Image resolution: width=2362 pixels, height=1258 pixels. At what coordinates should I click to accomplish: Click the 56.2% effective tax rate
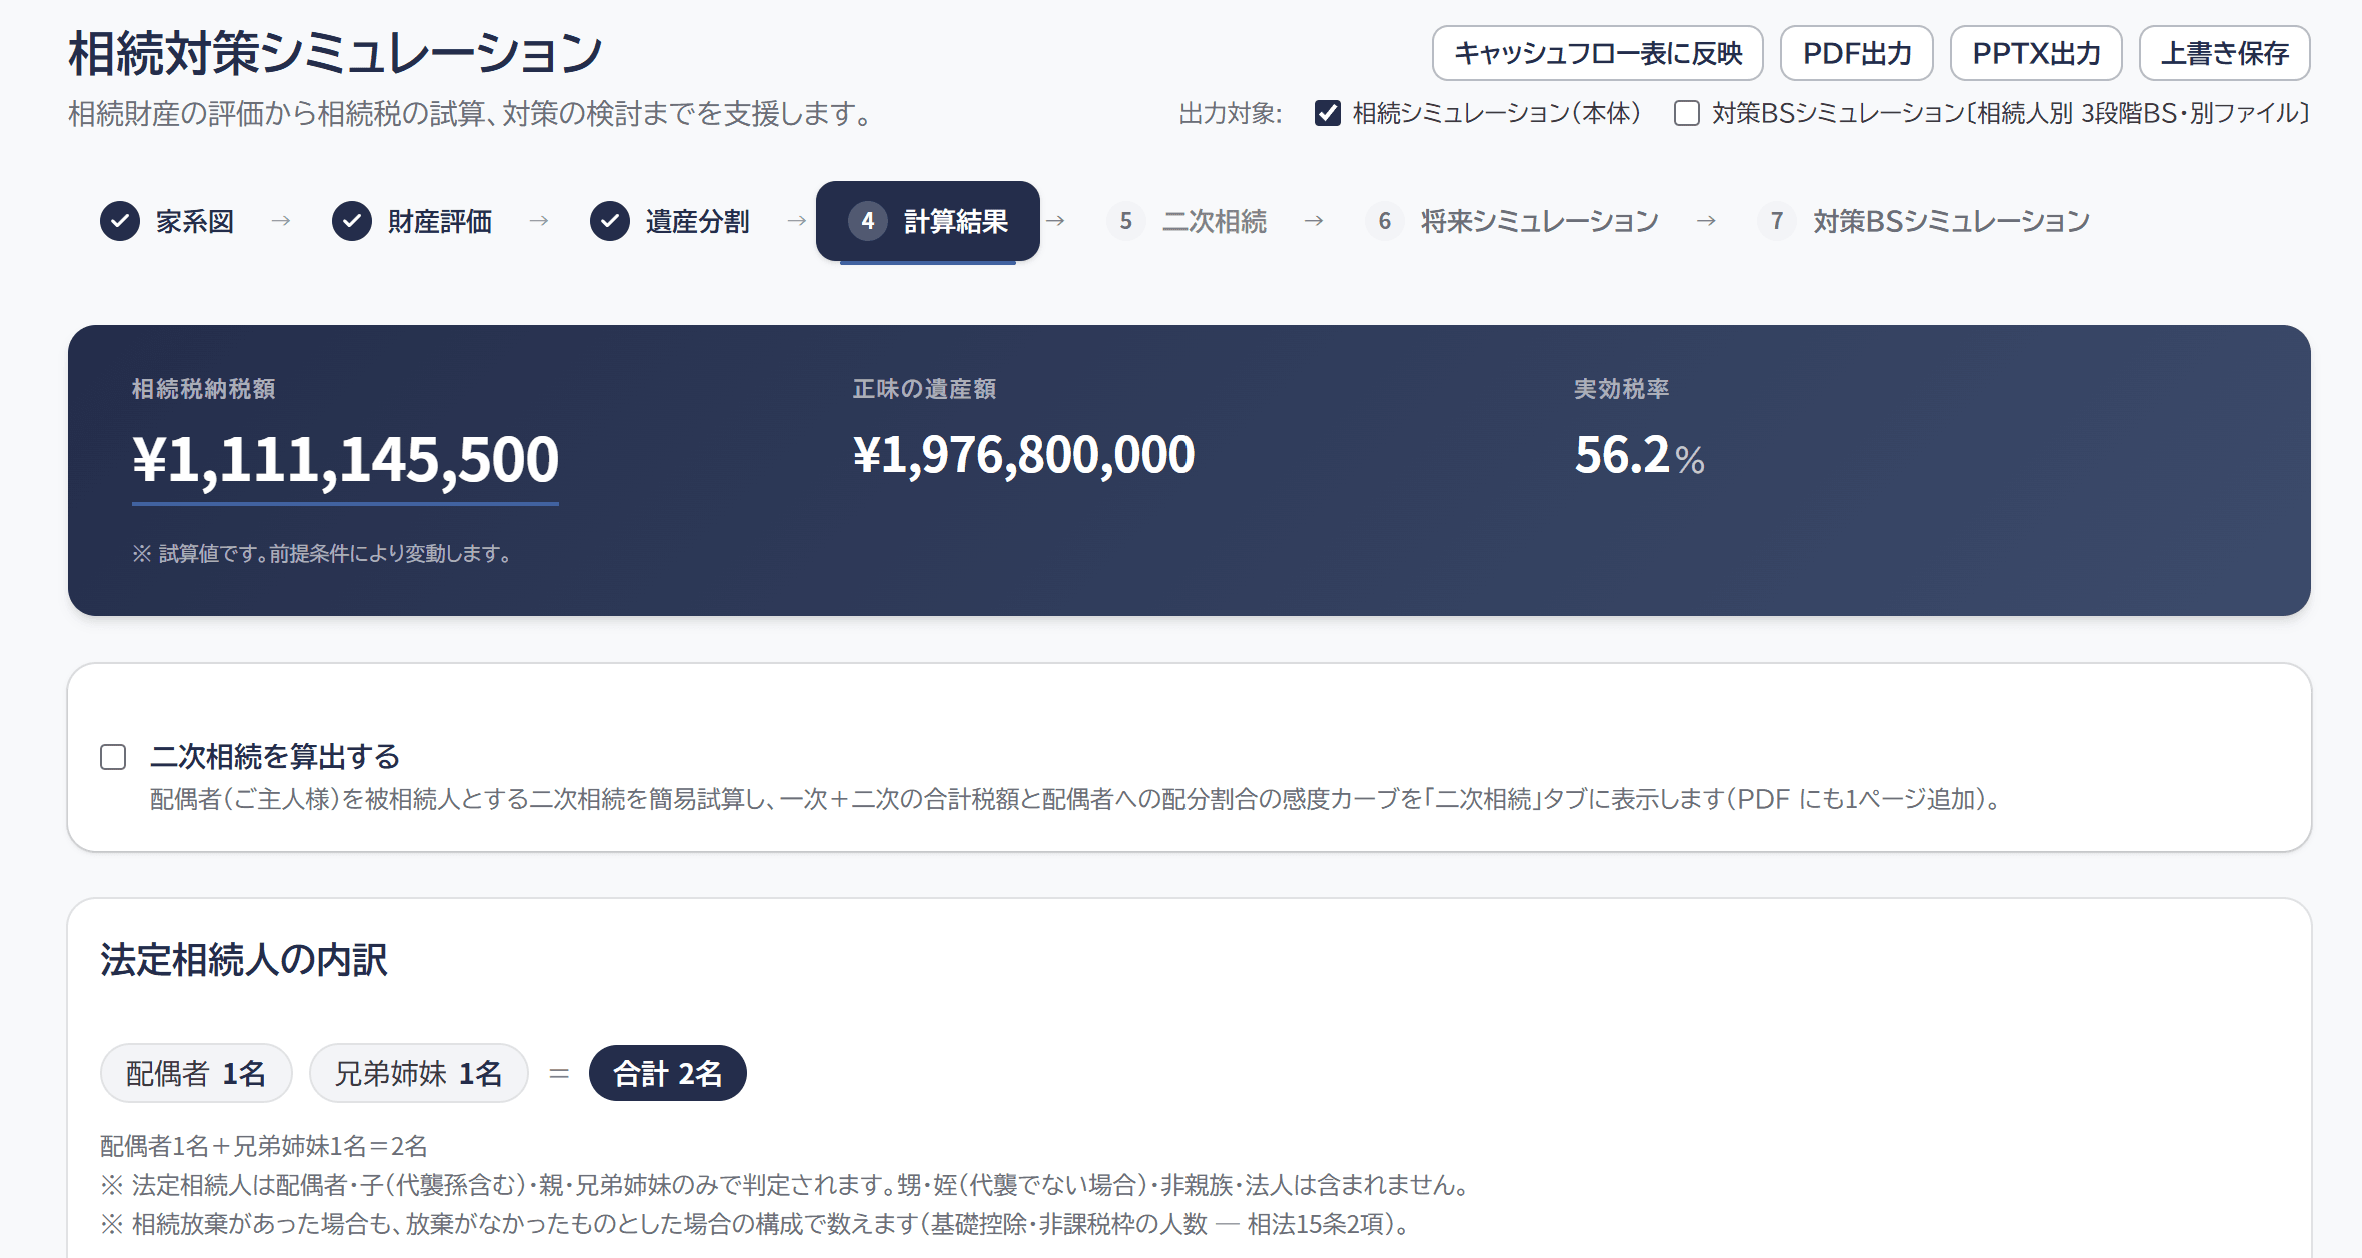1640,455
